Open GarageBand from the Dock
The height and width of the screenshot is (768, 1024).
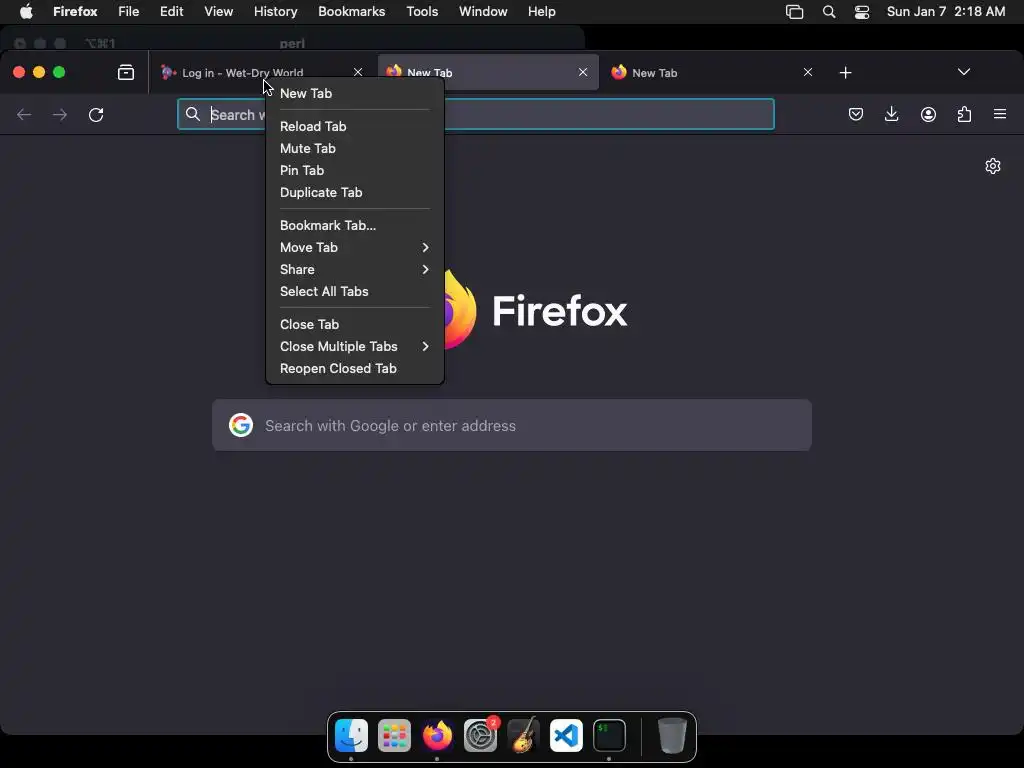523,735
